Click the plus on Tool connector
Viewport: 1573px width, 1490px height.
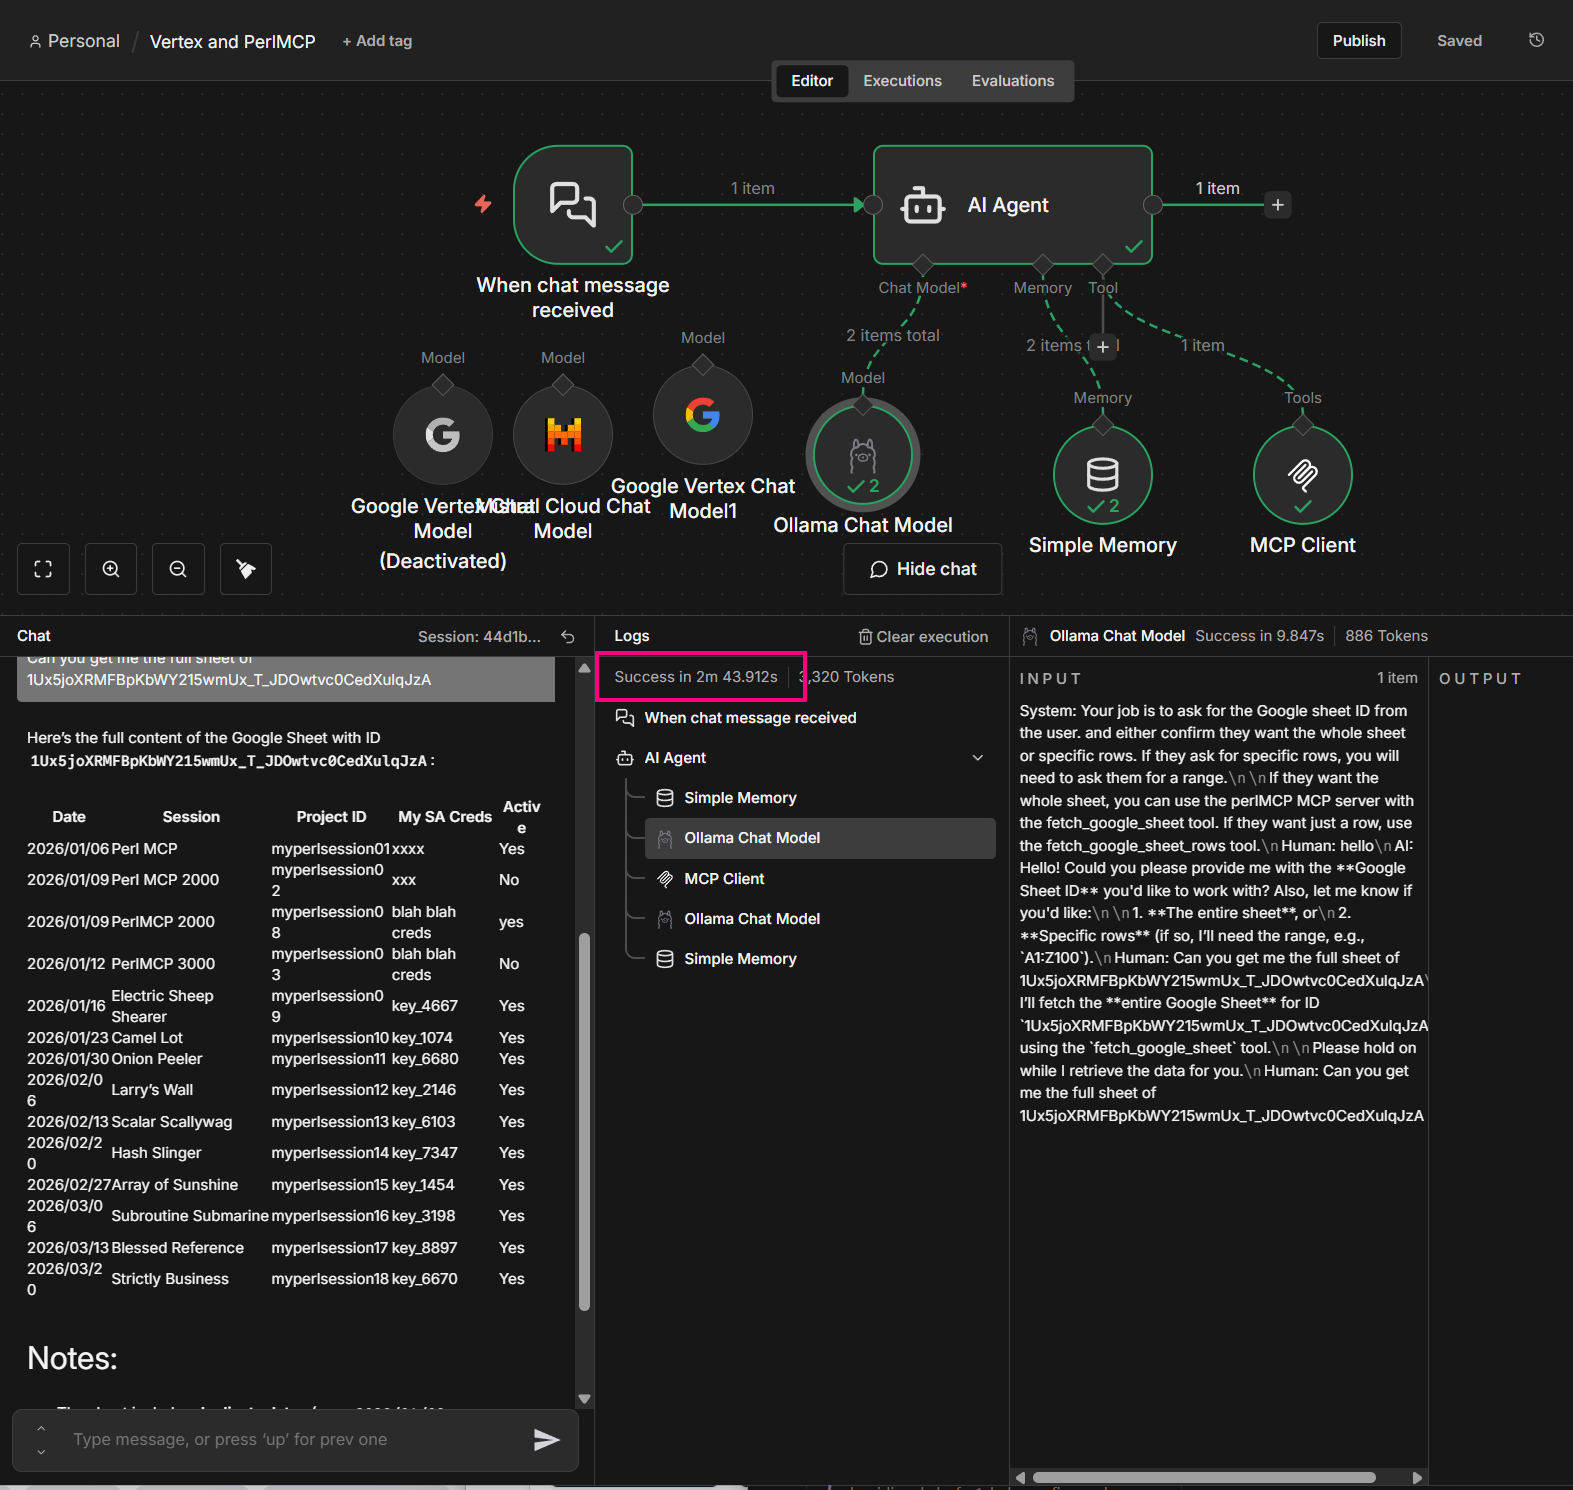pos(1102,347)
